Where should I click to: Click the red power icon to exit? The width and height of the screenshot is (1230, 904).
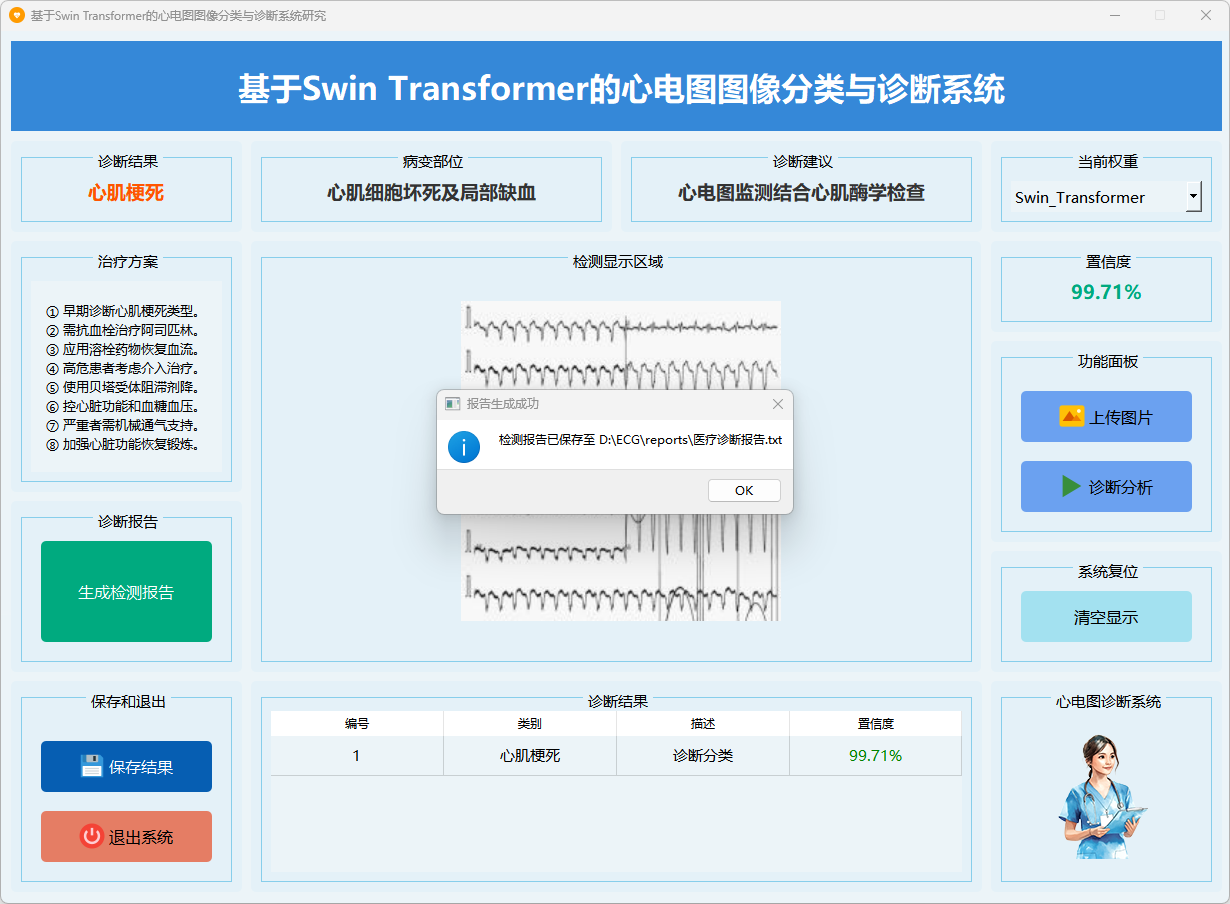coord(92,837)
